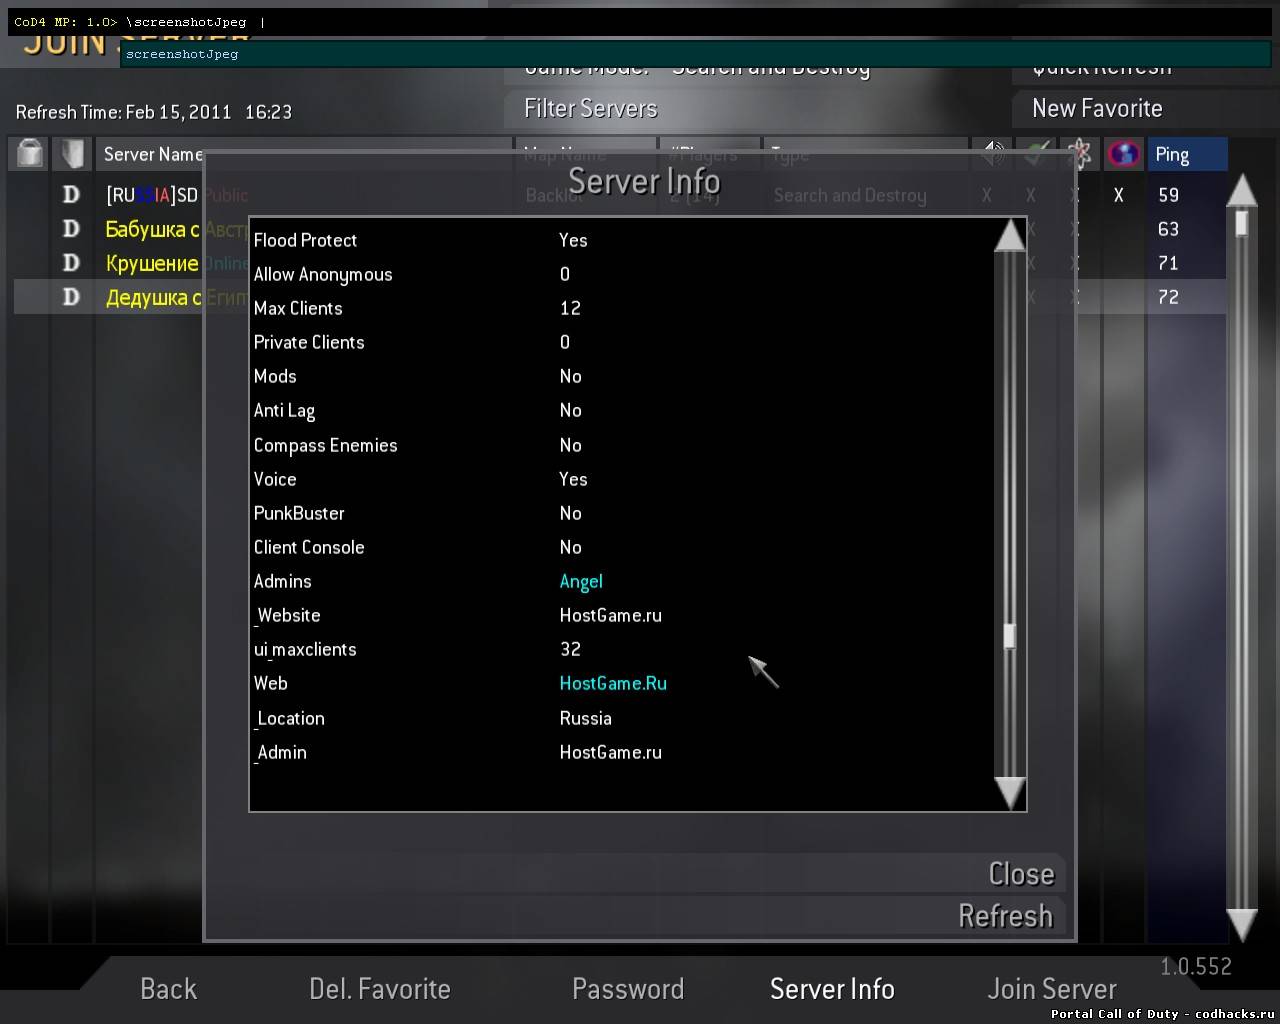Select the Крушение server row
1280x1024 pixels.
(x=620, y=263)
